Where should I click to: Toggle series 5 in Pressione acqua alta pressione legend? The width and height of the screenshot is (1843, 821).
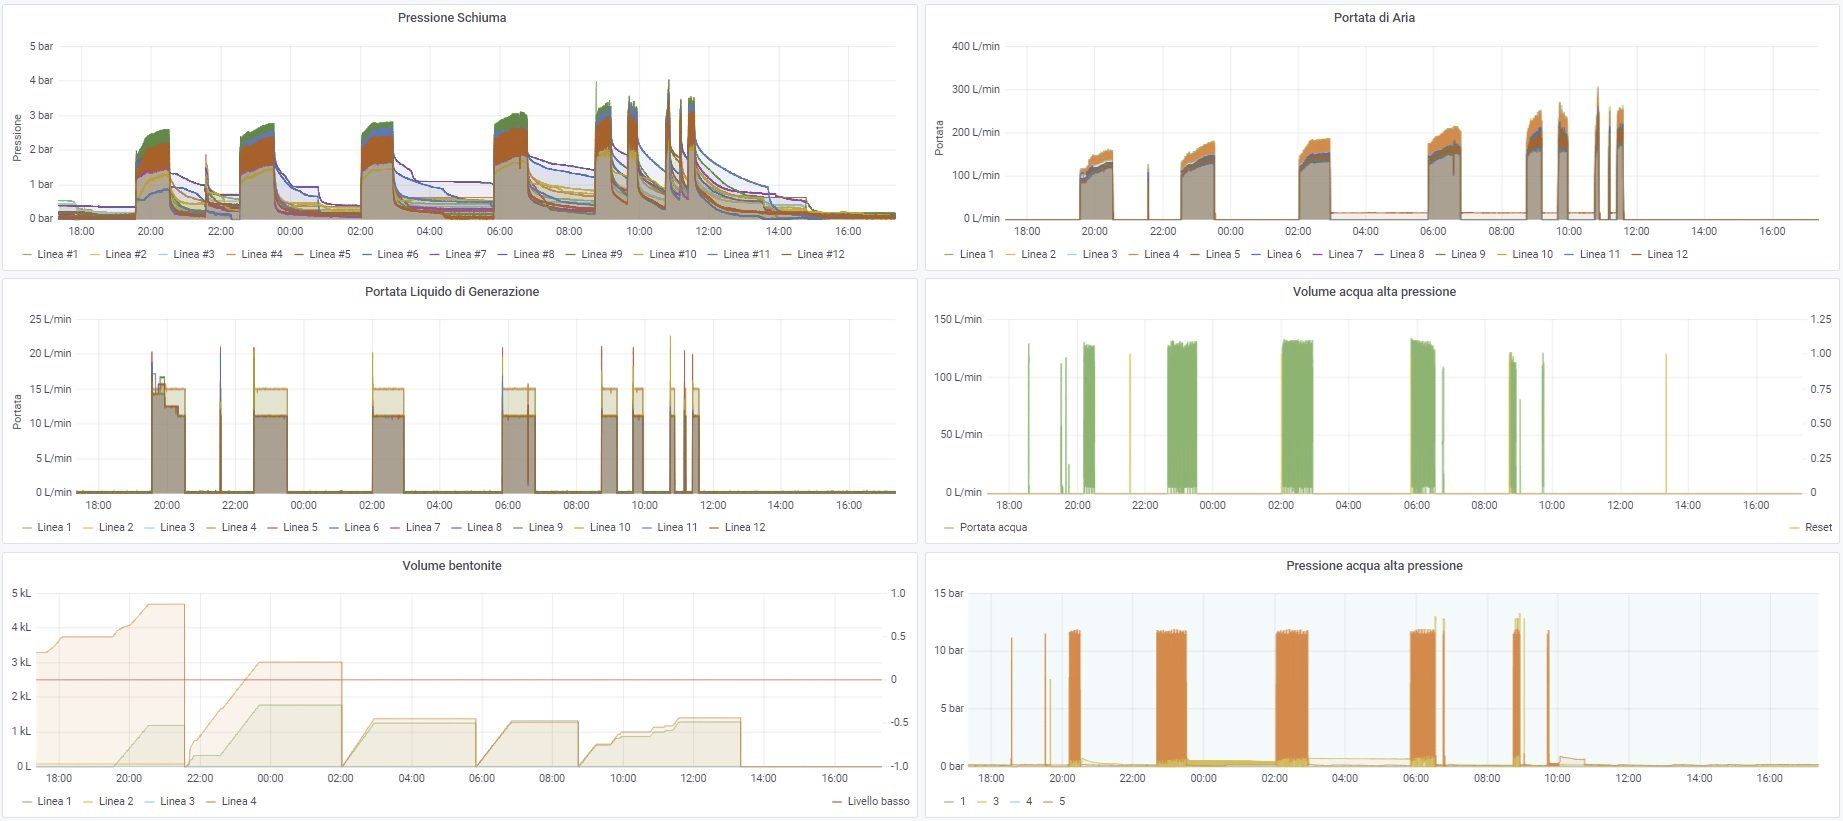pyautogui.click(x=1062, y=801)
